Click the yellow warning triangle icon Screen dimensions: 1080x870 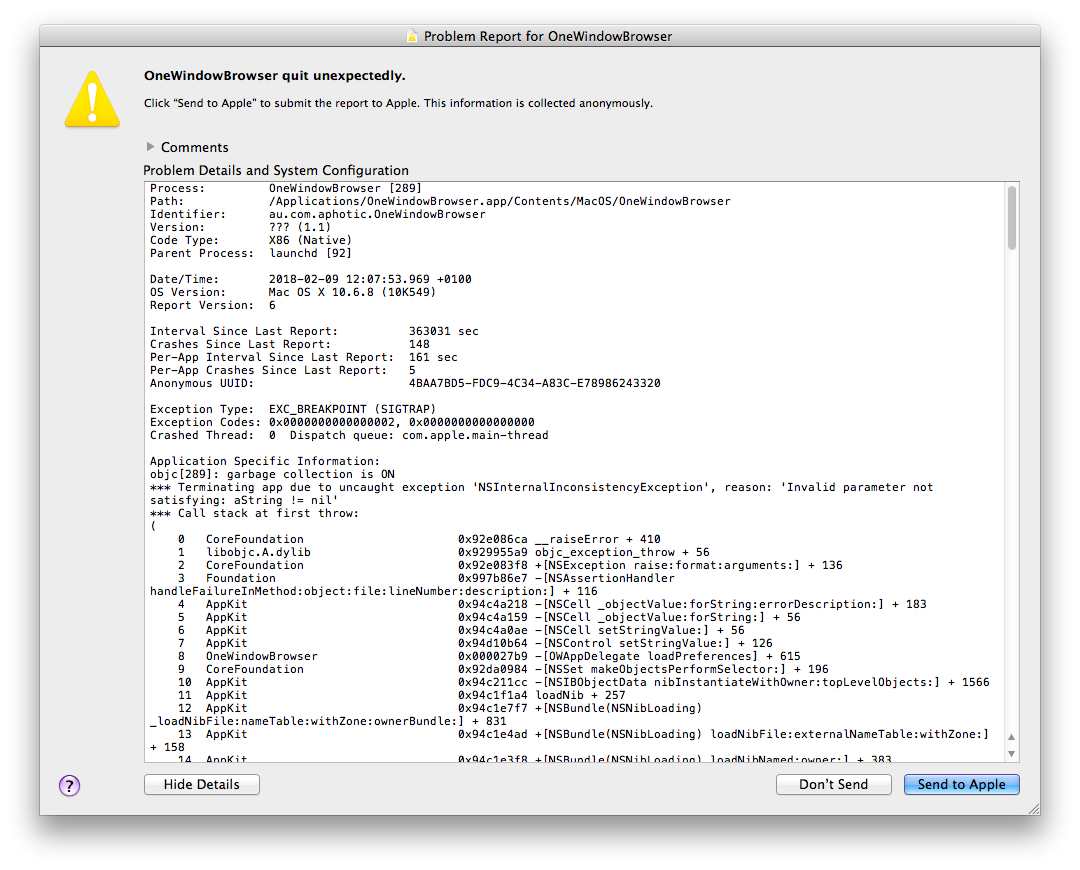92,99
